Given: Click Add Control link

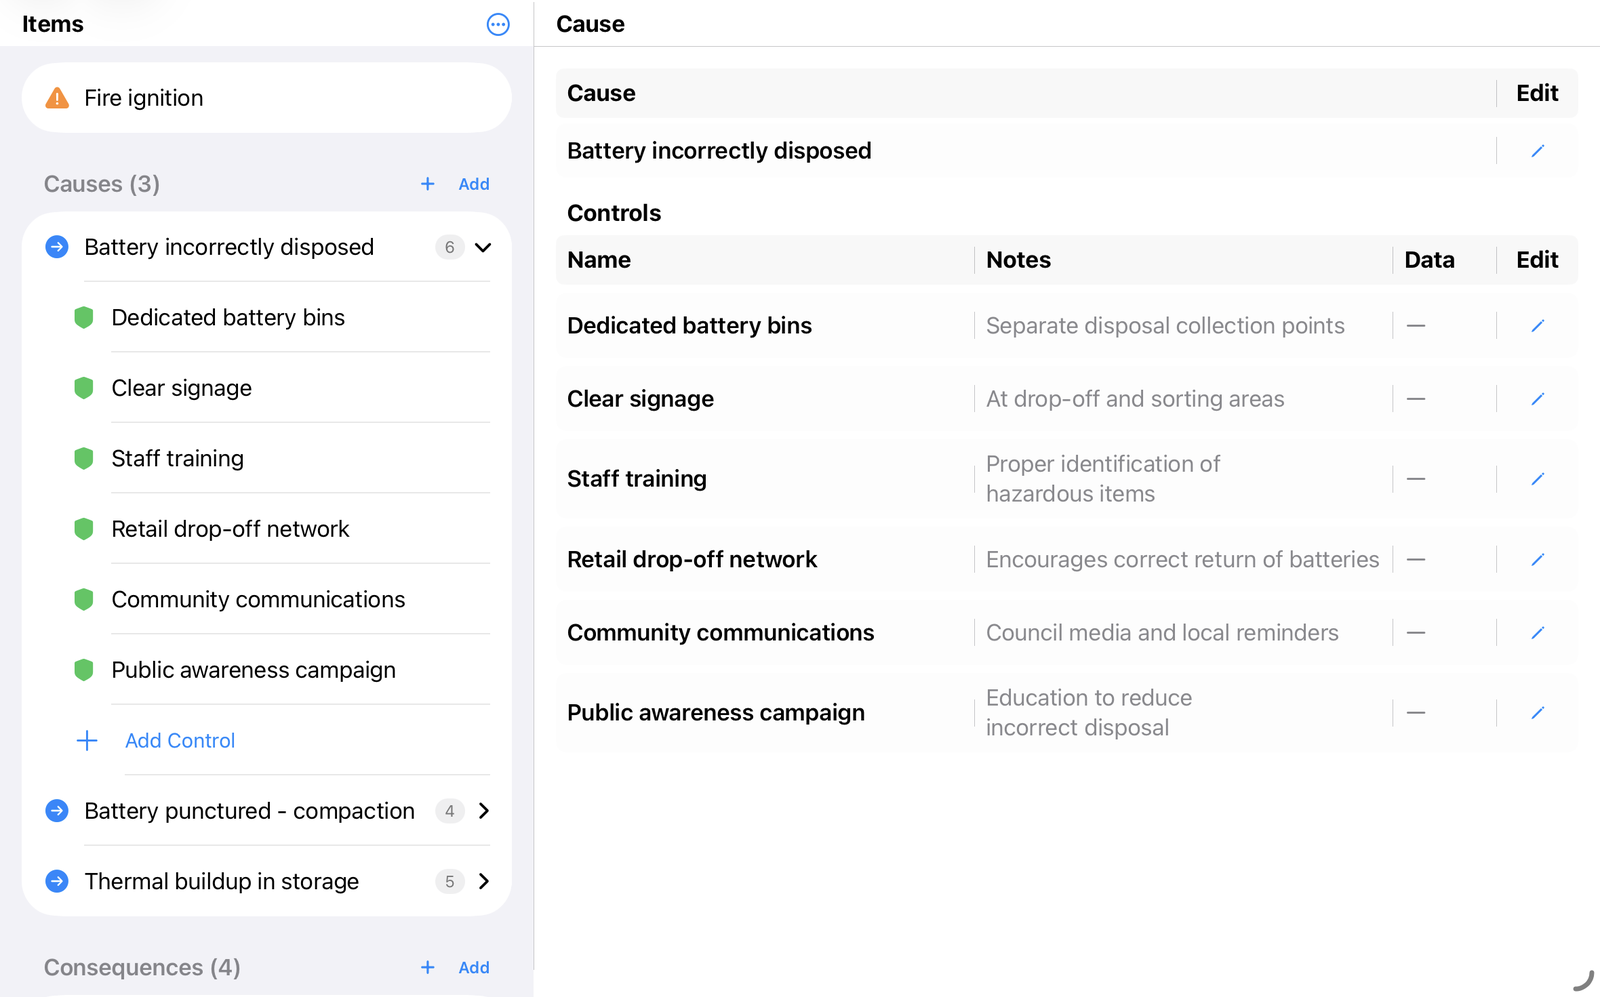Looking at the screenshot, I should coord(180,741).
